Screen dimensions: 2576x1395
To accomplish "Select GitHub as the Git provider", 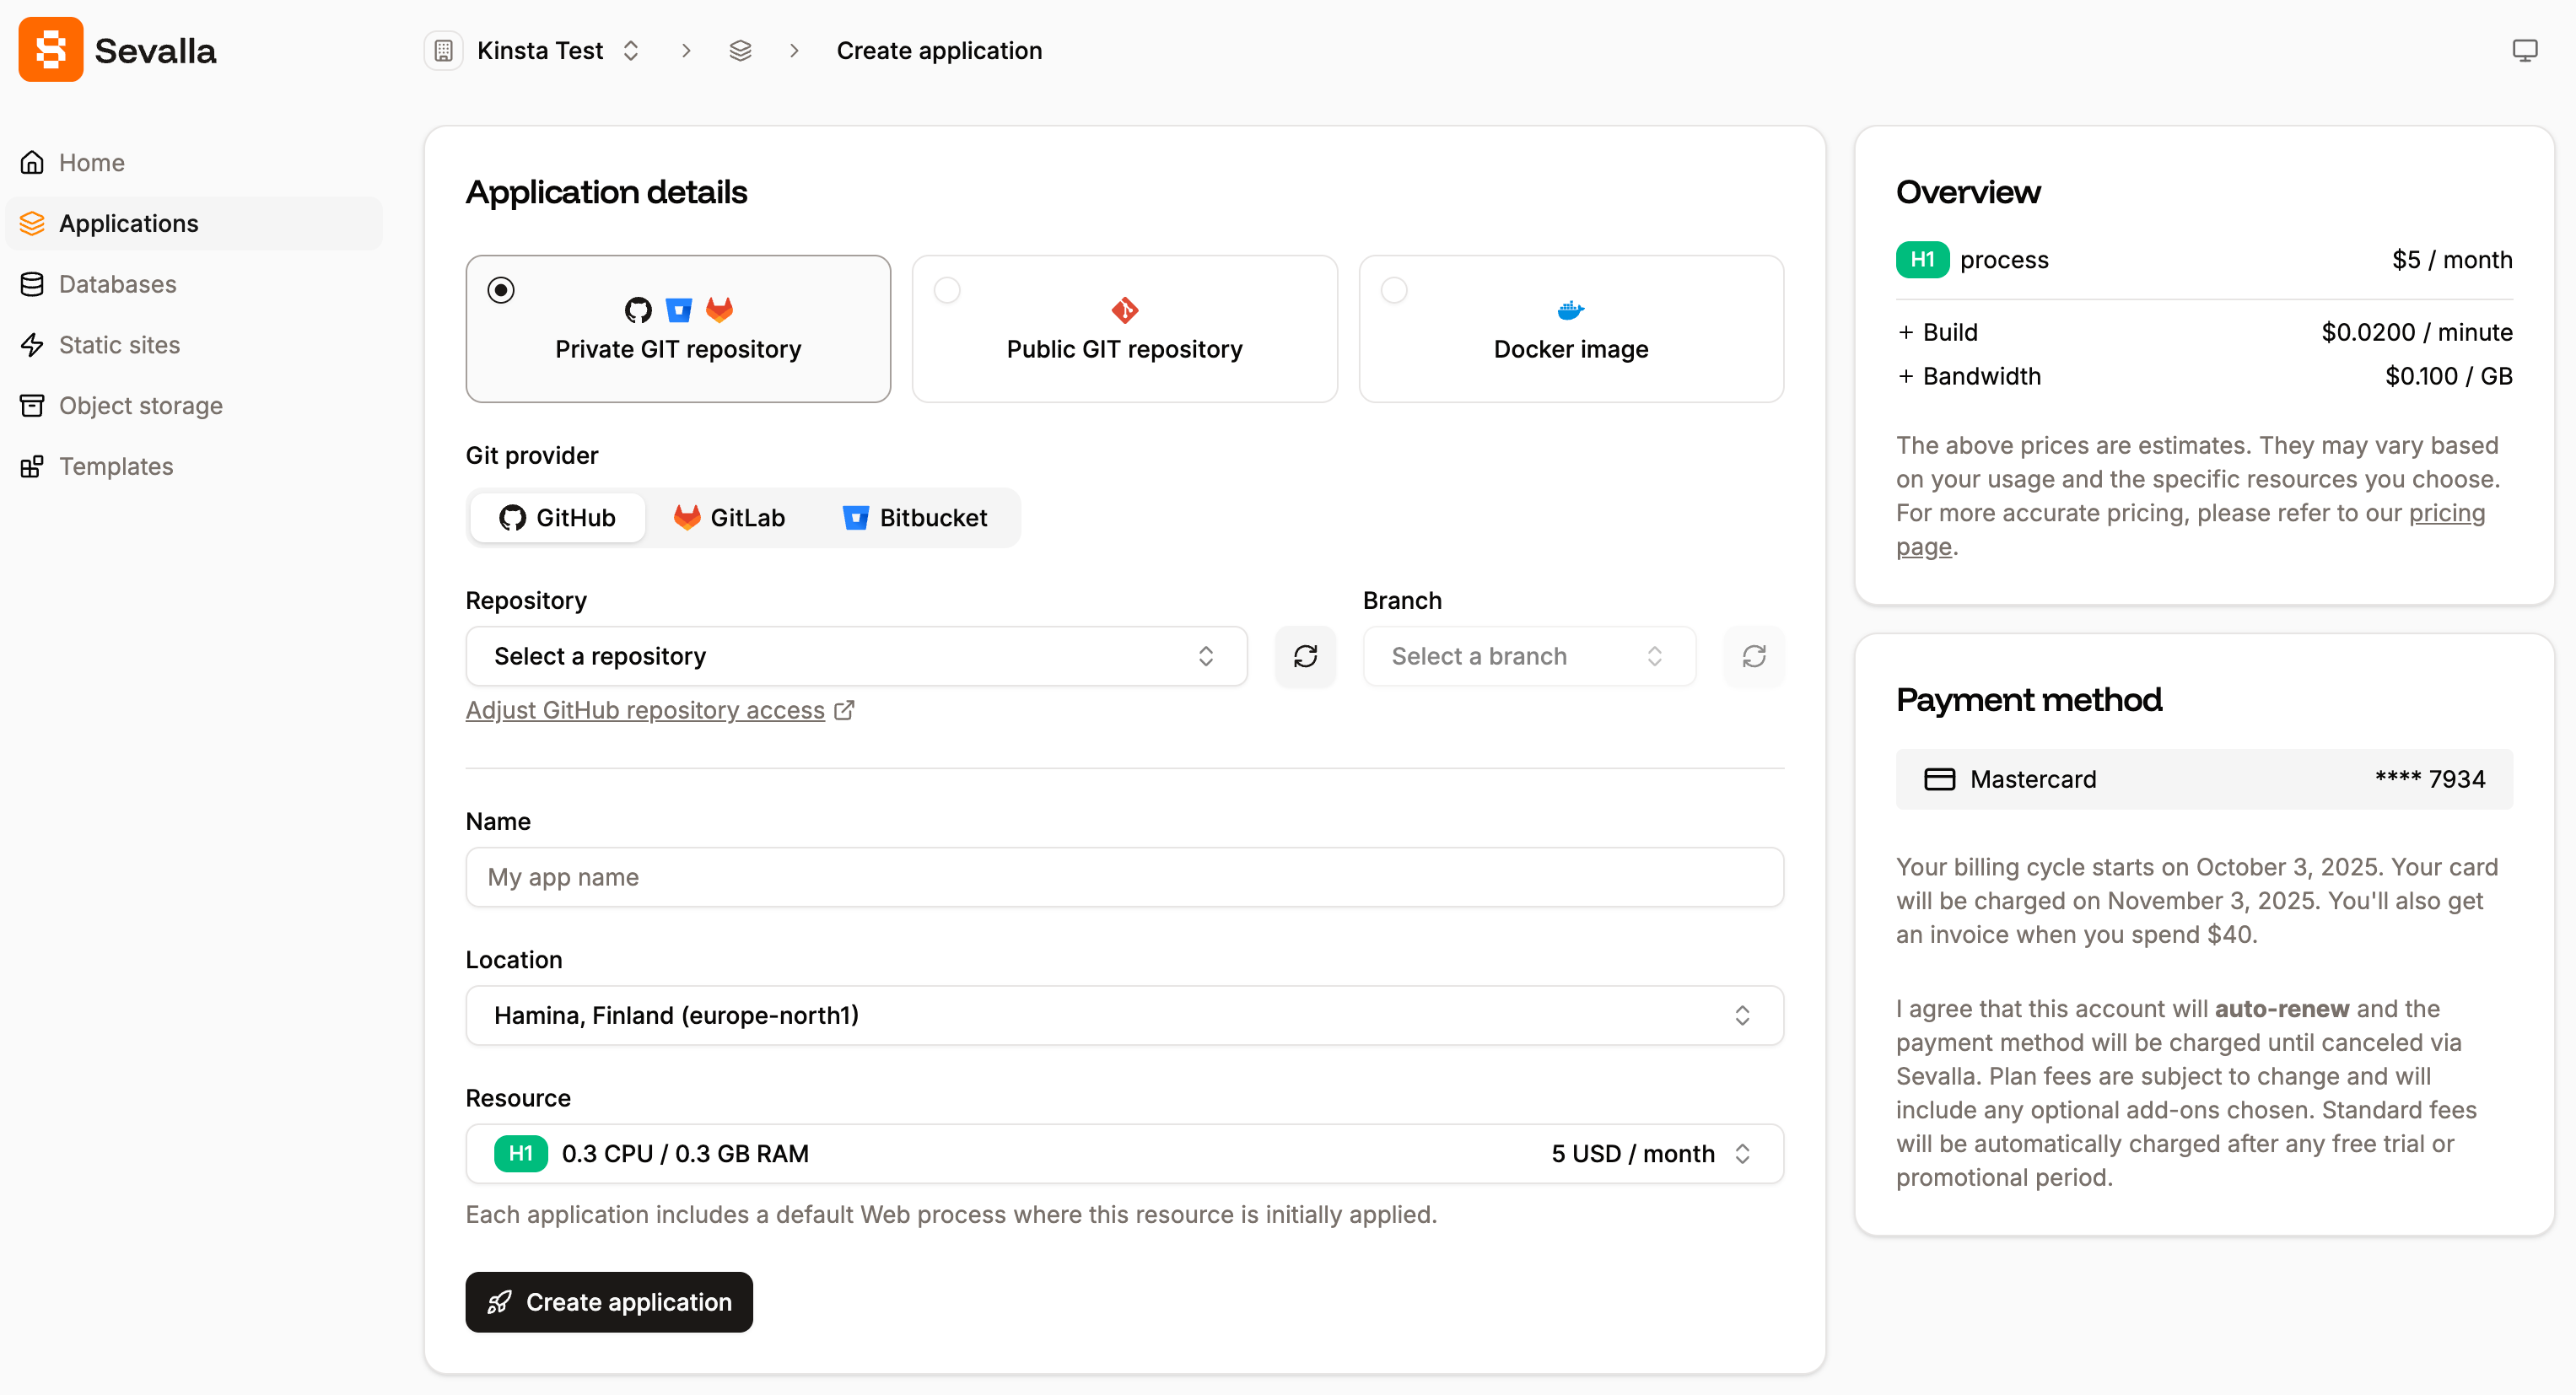I will coord(557,517).
